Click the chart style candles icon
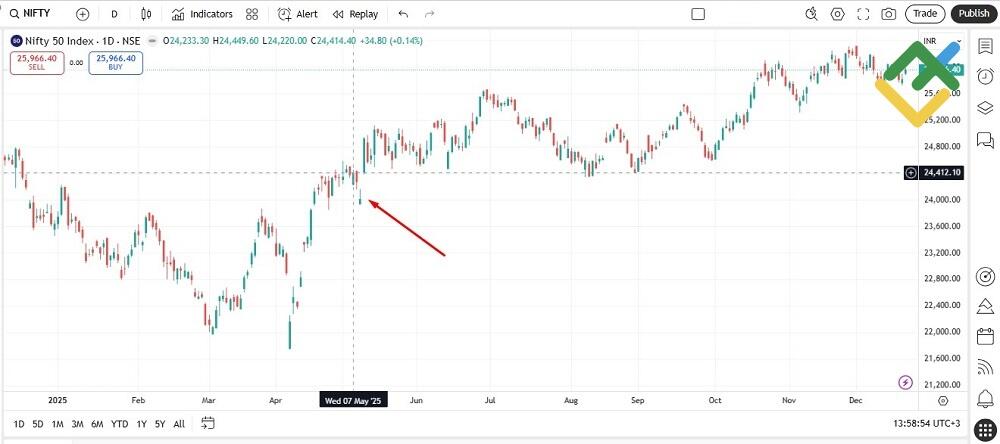 pos(146,14)
